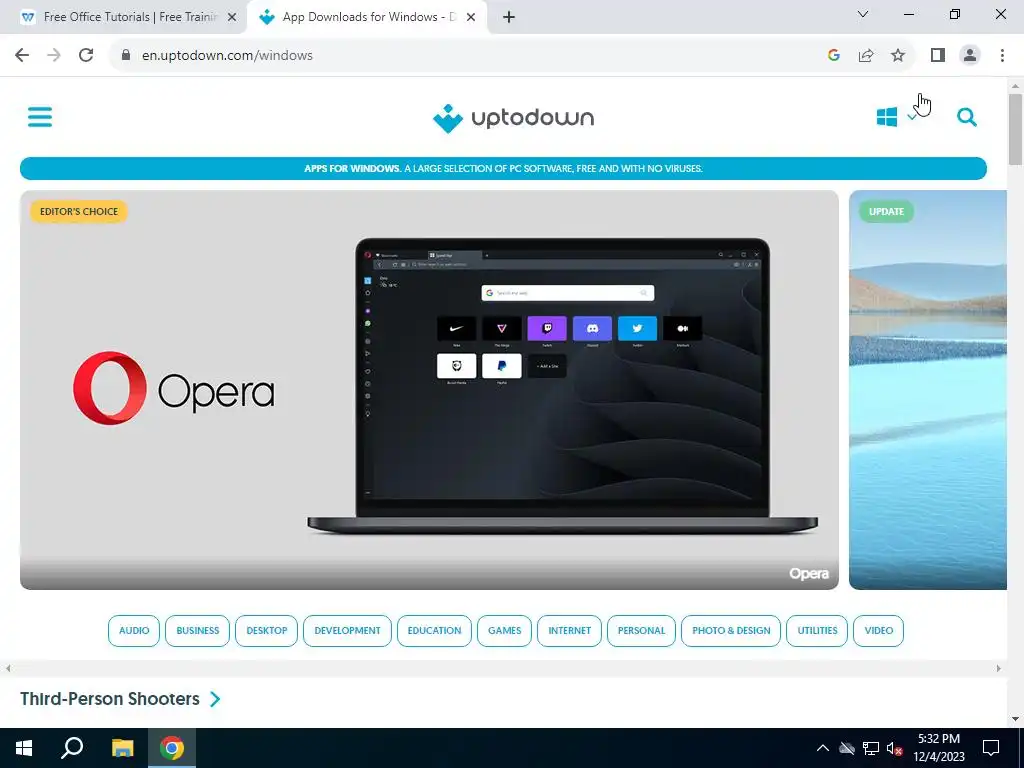Open the Video category
The width and height of the screenshot is (1024, 768).
878,631
